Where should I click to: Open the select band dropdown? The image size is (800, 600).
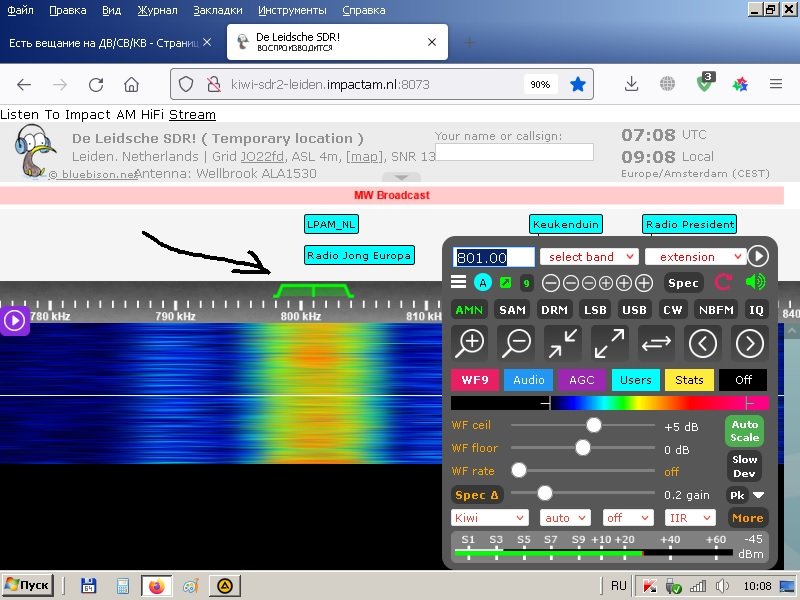pyautogui.click(x=589, y=257)
